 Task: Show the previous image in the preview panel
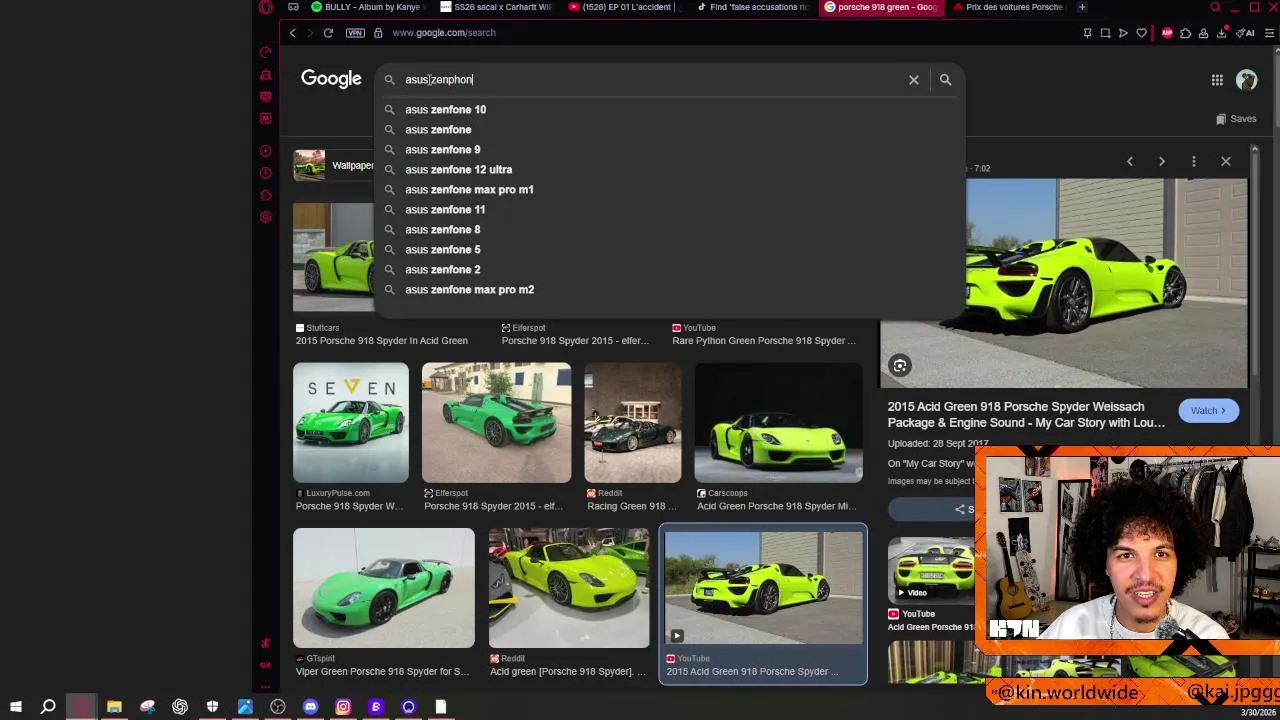pos(1130,161)
